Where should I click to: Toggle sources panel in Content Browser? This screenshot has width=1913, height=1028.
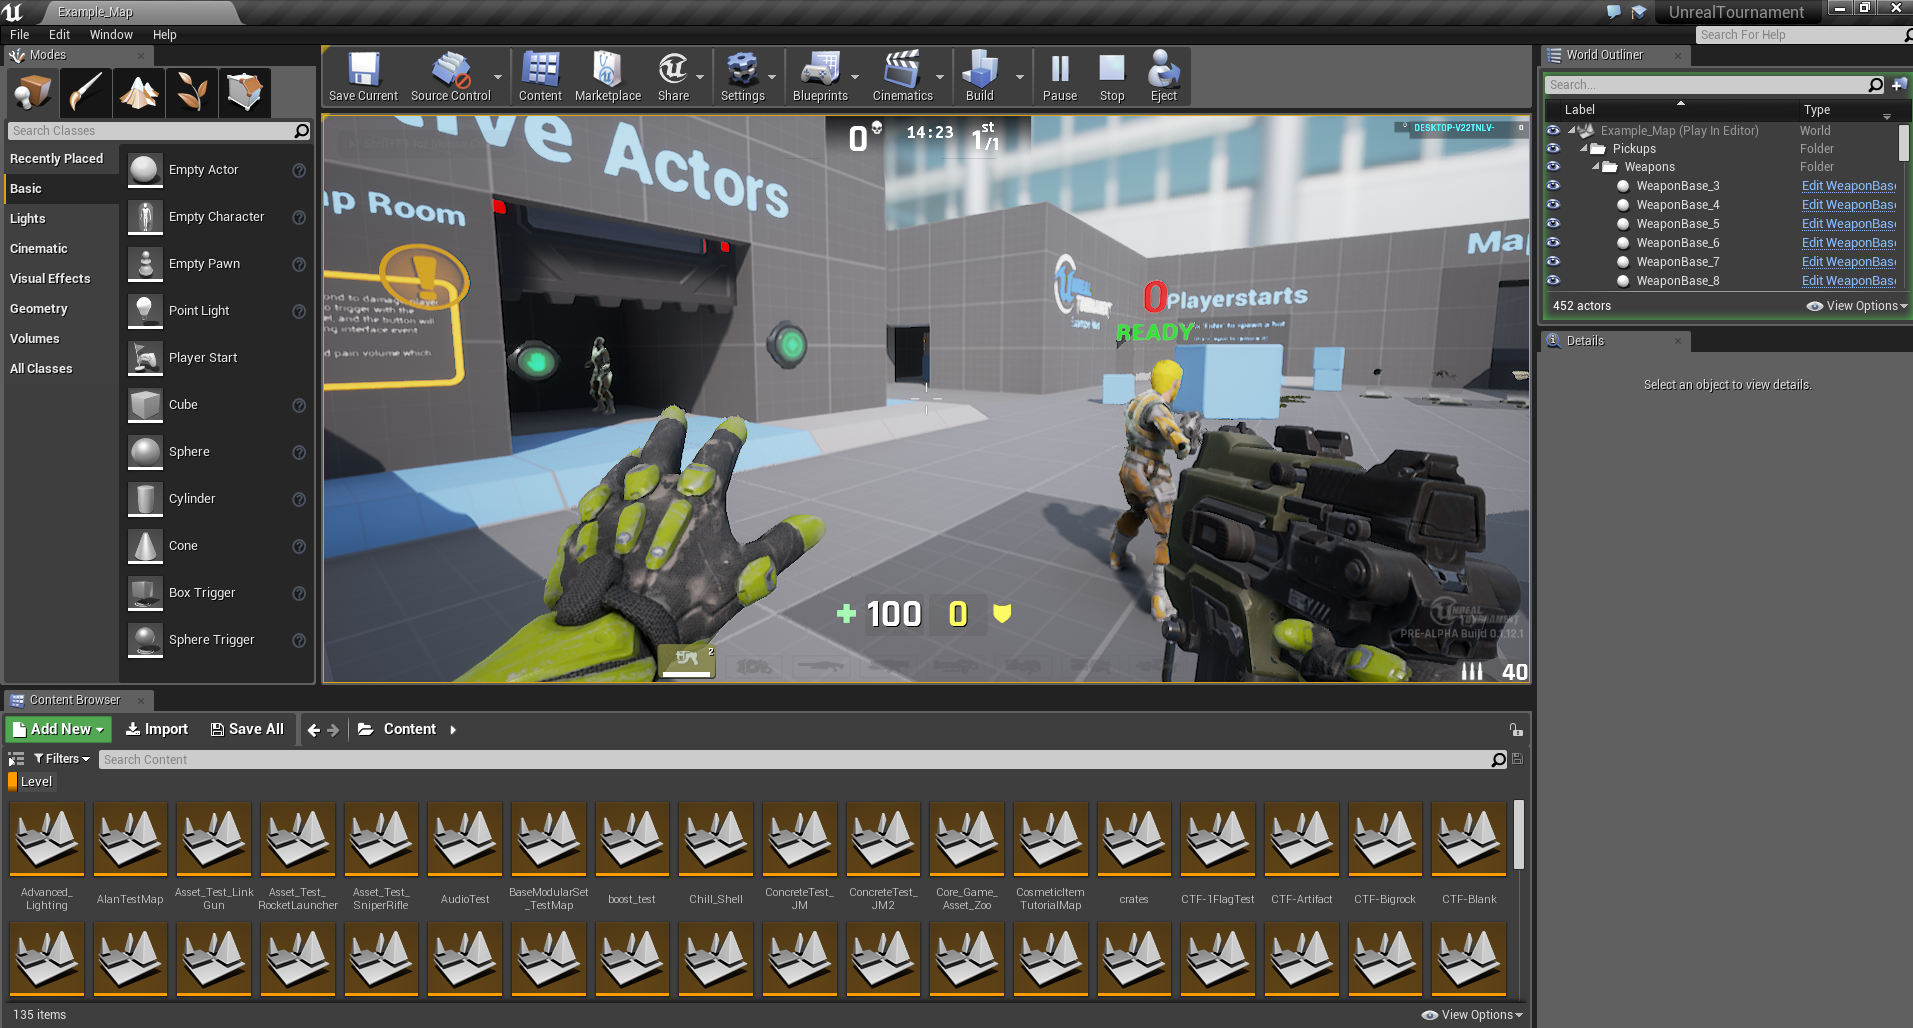(x=16, y=759)
